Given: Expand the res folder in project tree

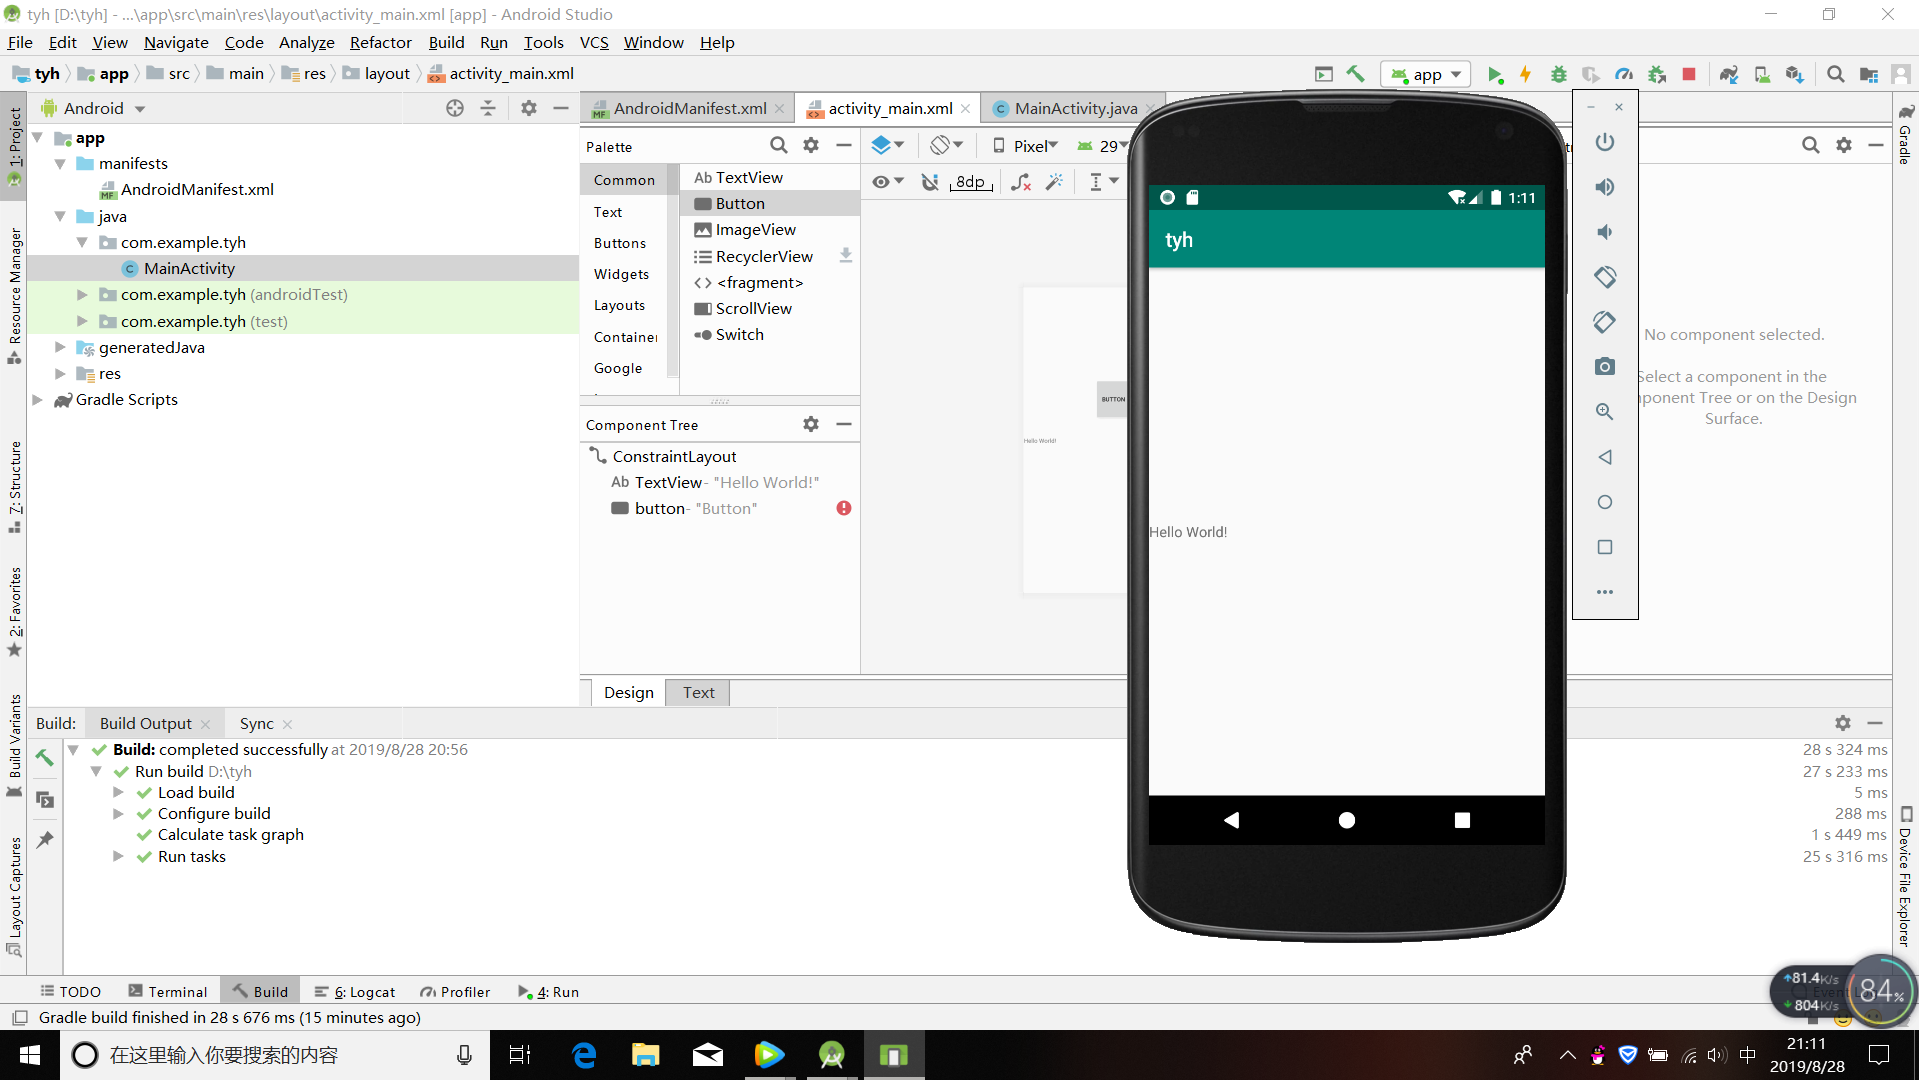Looking at the screenshot, I should [x=60, y=373].
